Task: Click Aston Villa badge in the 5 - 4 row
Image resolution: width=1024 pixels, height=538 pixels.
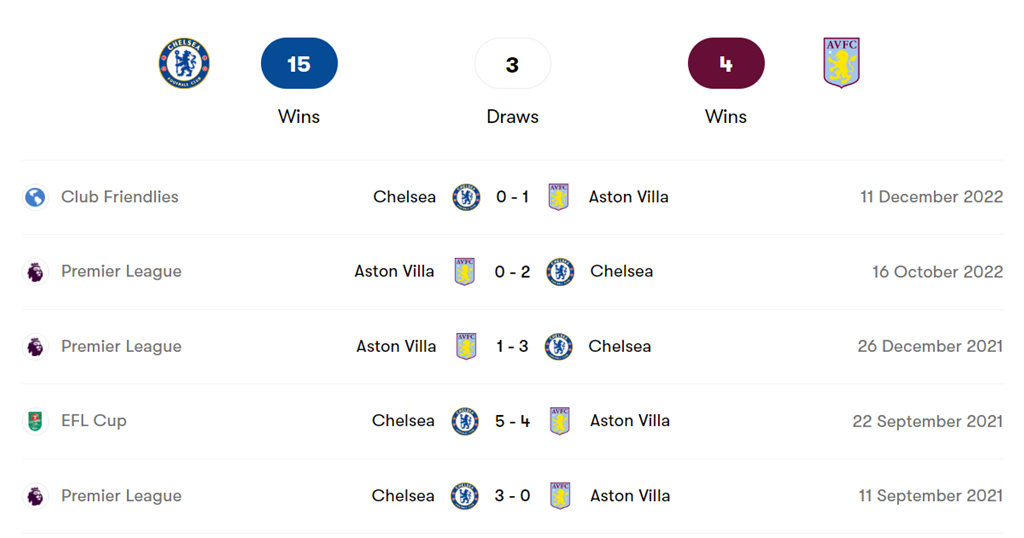Action: pyautogui.click(x=560, y=421)
